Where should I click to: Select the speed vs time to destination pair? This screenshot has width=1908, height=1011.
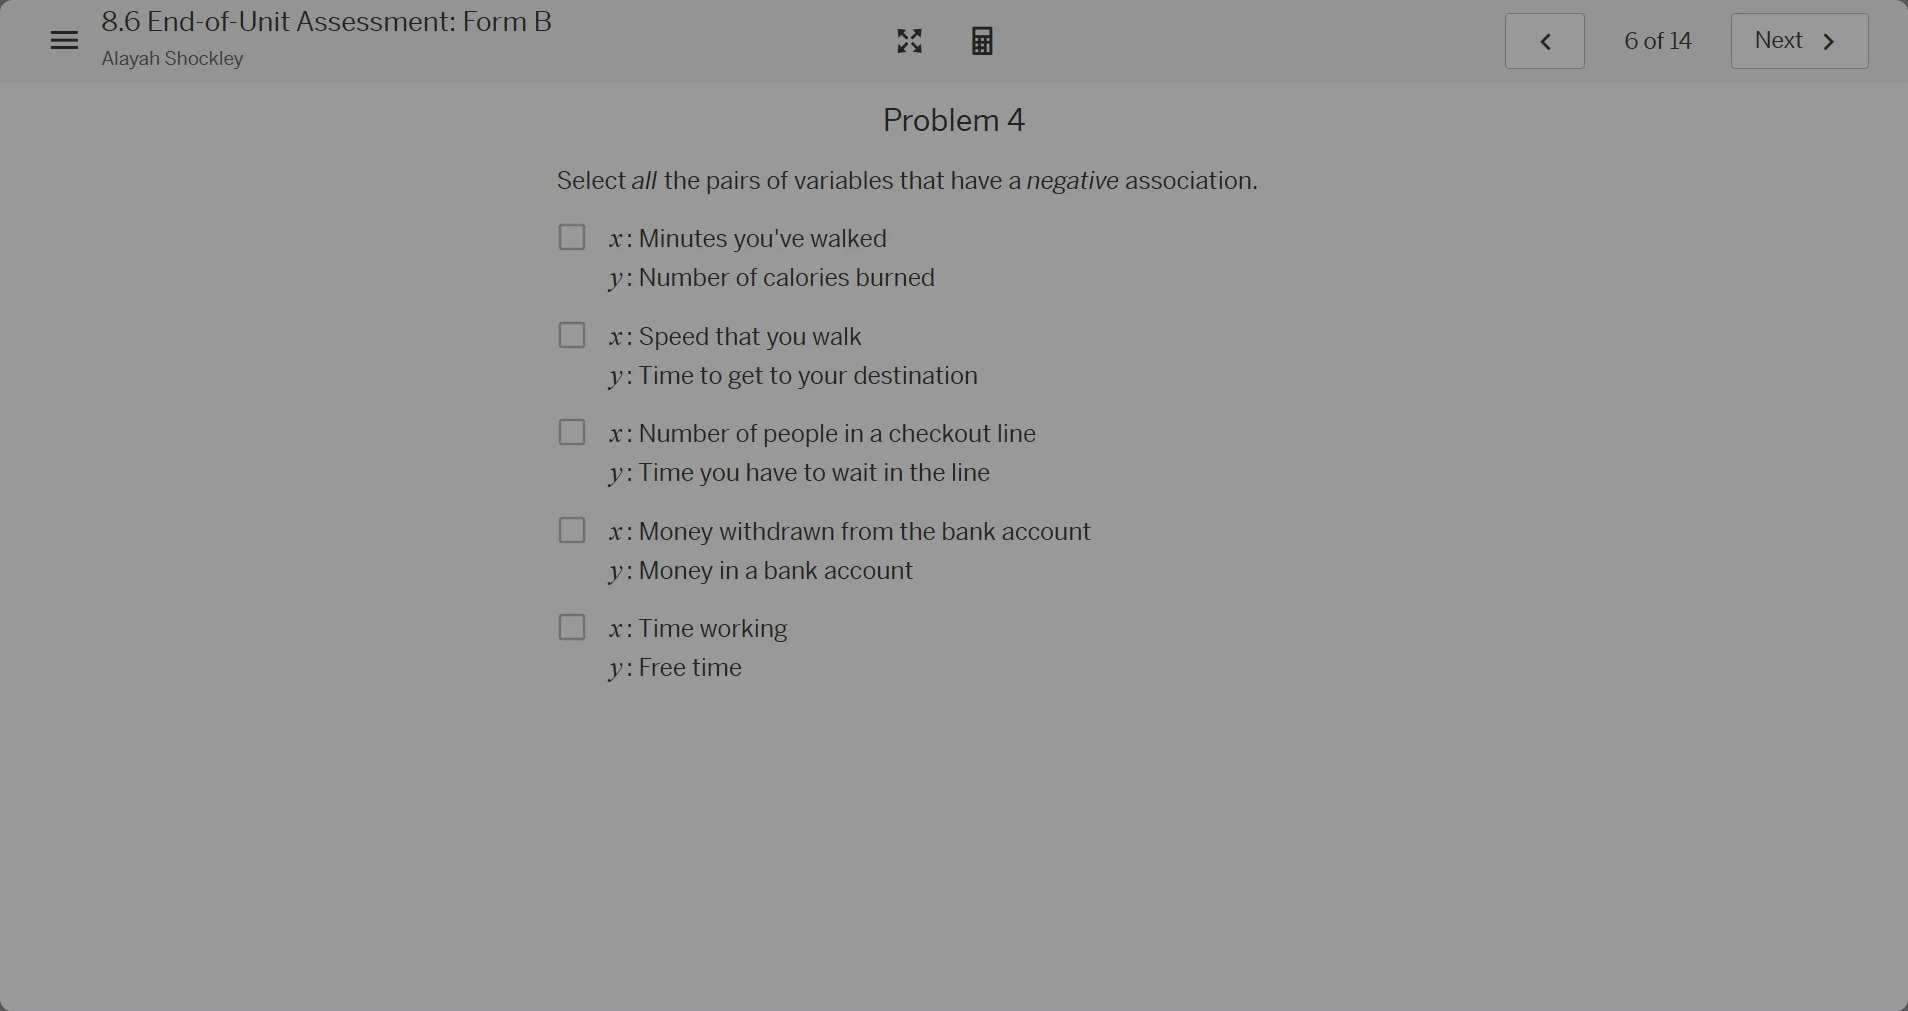coord(571,335)
